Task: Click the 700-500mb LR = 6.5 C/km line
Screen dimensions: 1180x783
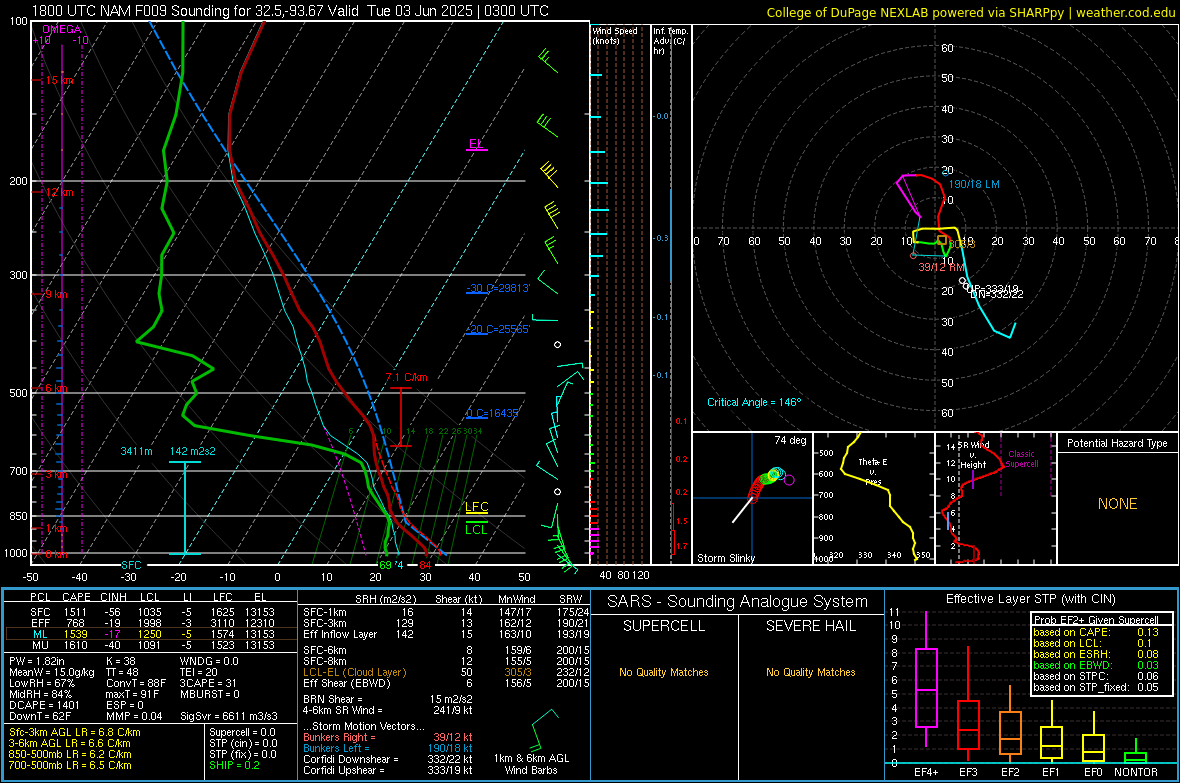Action: 70,766
